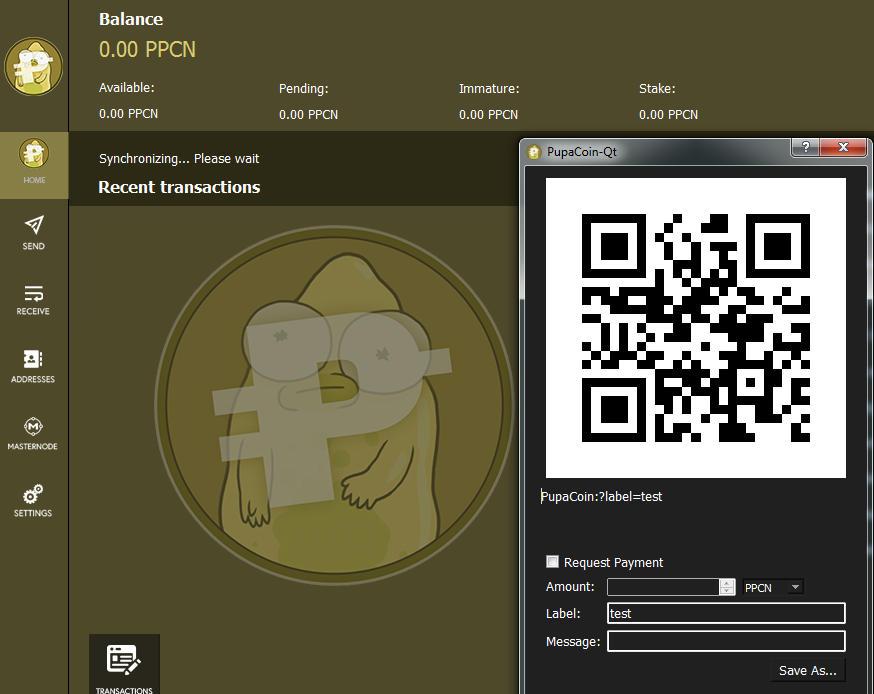Click the Stake 0.00 PPCN value
This screenshot has width=874, height=694.
tap(668, 114)
